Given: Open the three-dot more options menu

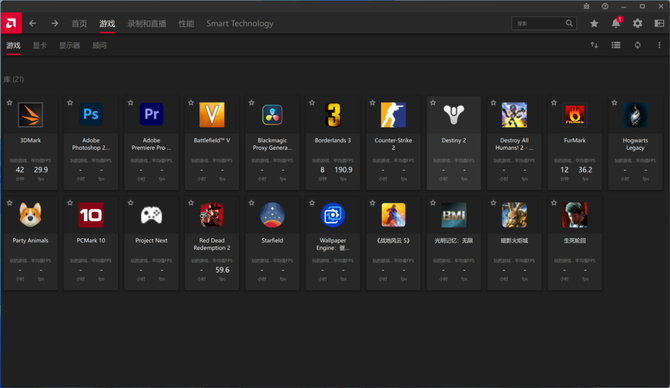Looking at the screenshot, I should (x=659, y=45).
